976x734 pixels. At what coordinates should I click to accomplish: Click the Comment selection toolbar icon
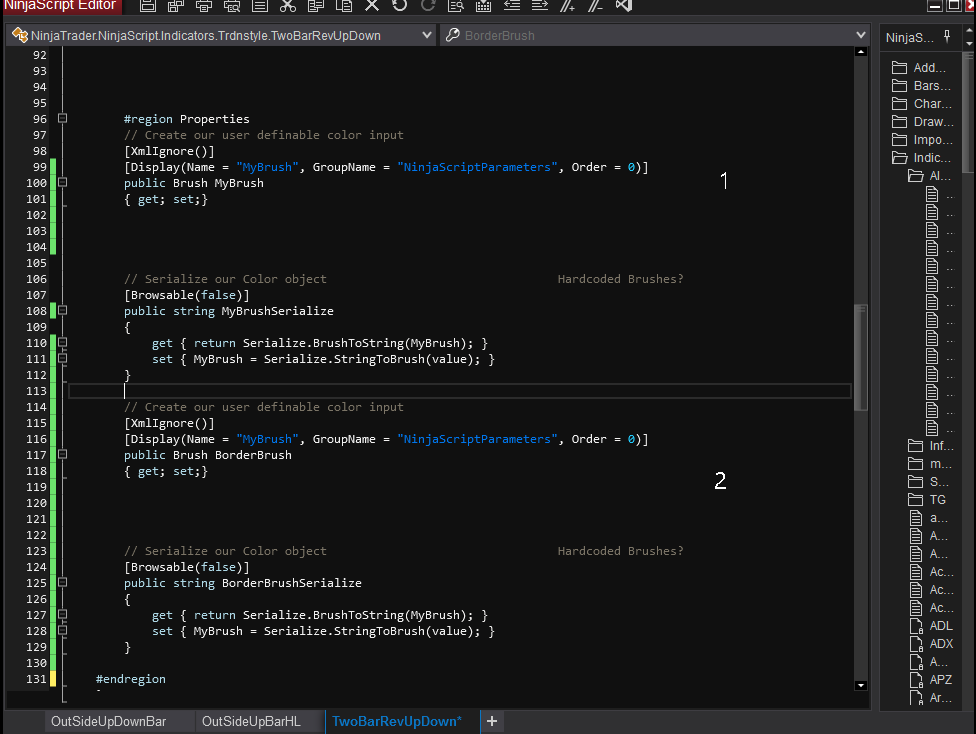pyautogui.click(x=568, y=6)
